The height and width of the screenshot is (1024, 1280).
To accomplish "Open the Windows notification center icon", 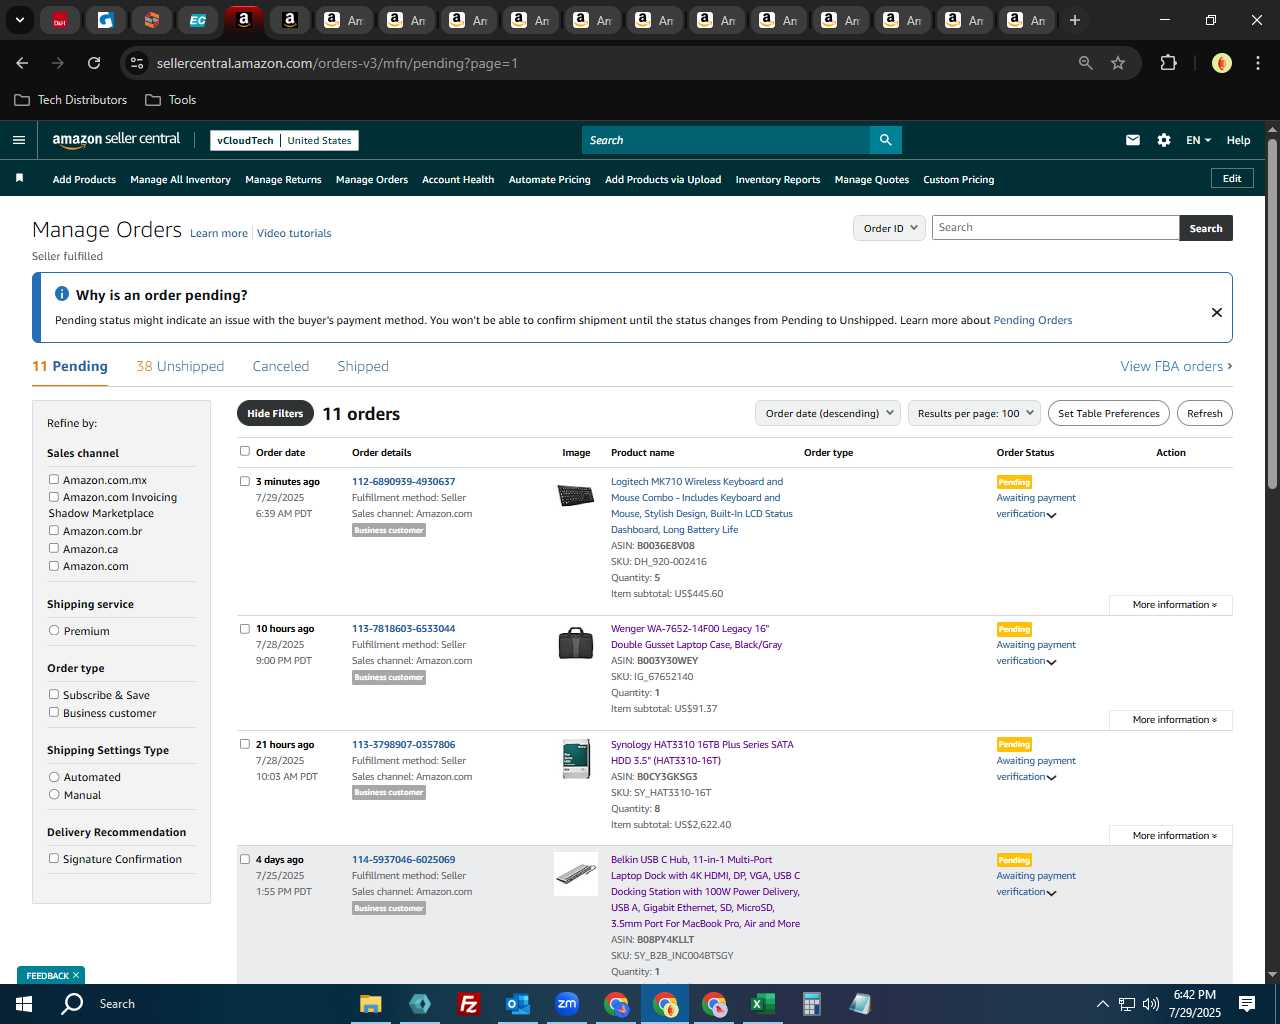I will tap(1247, 1004).
